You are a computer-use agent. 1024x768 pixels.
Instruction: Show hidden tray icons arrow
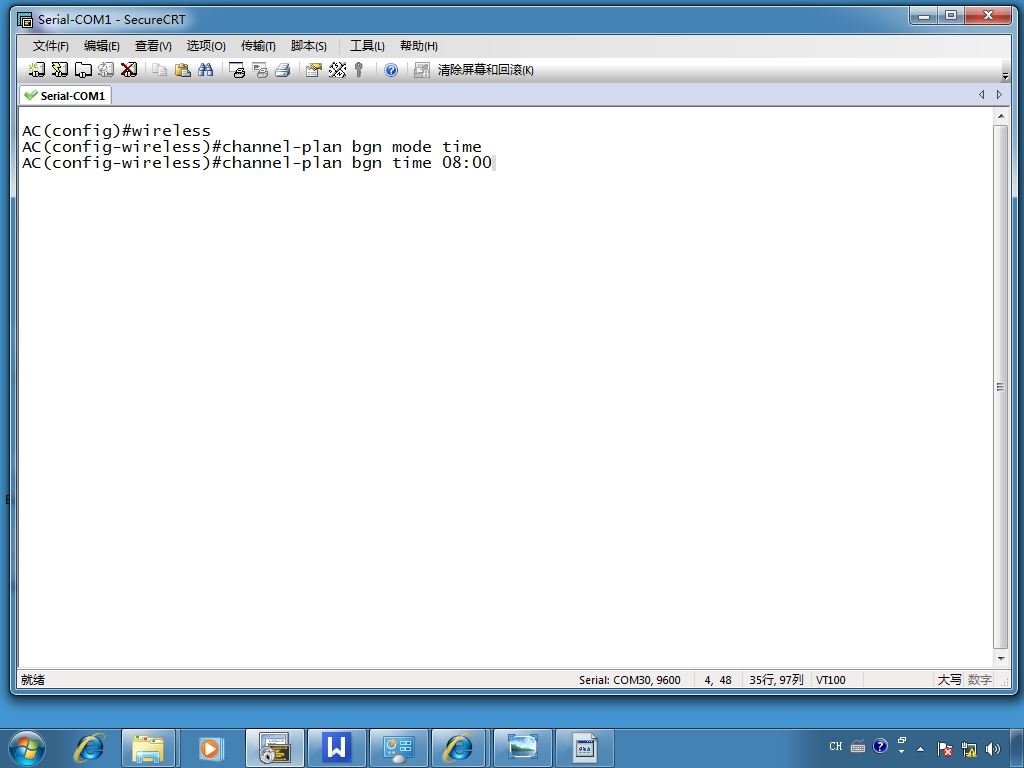point(921,748)
